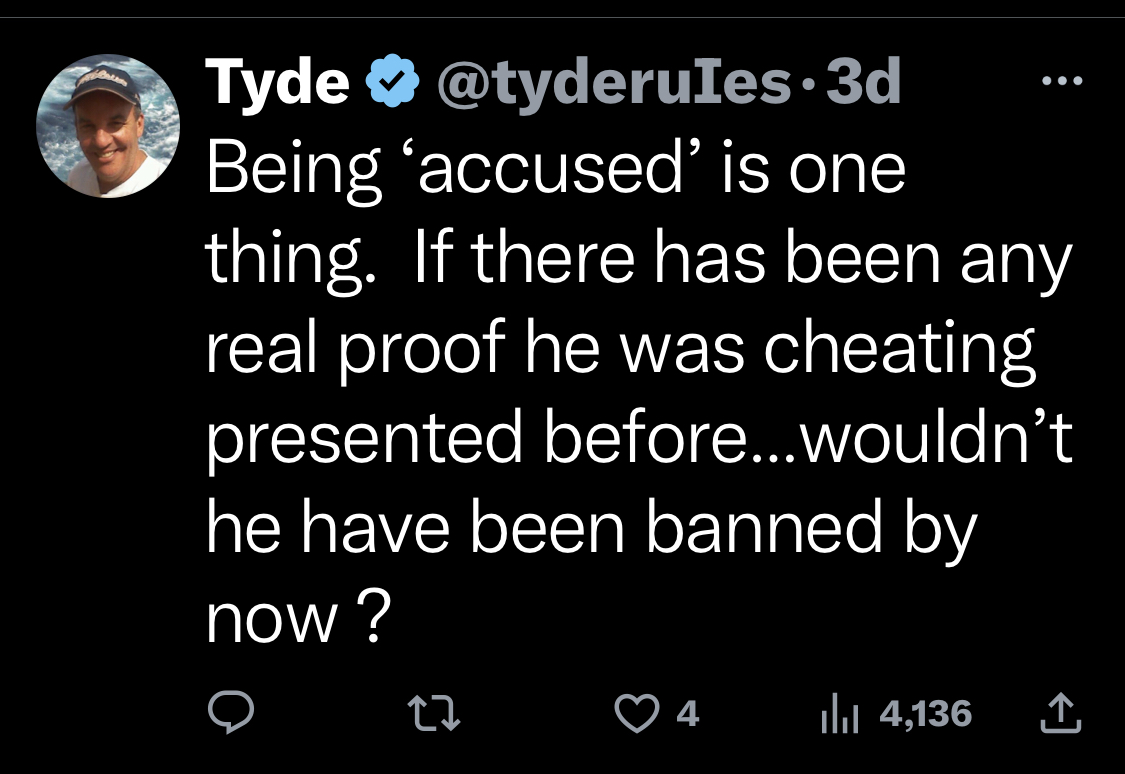
Task: Click the word 'presented' in the tweet
Action: pos(364,439)
